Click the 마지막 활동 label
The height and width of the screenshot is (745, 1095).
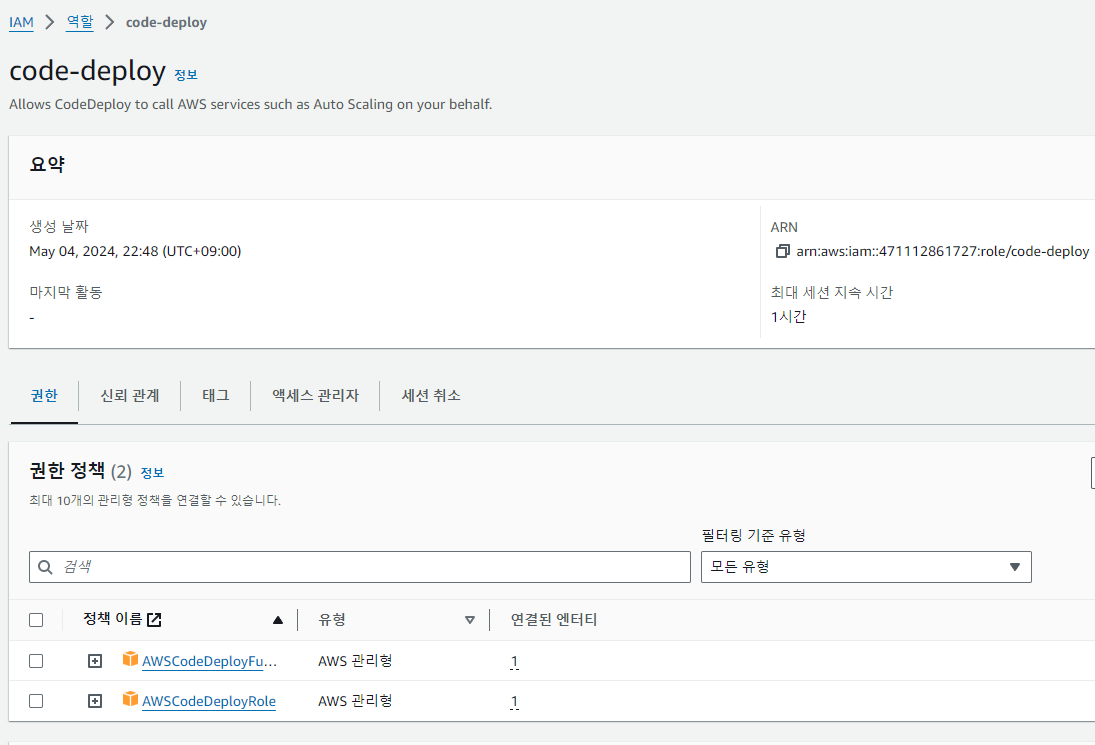point(66,293)
